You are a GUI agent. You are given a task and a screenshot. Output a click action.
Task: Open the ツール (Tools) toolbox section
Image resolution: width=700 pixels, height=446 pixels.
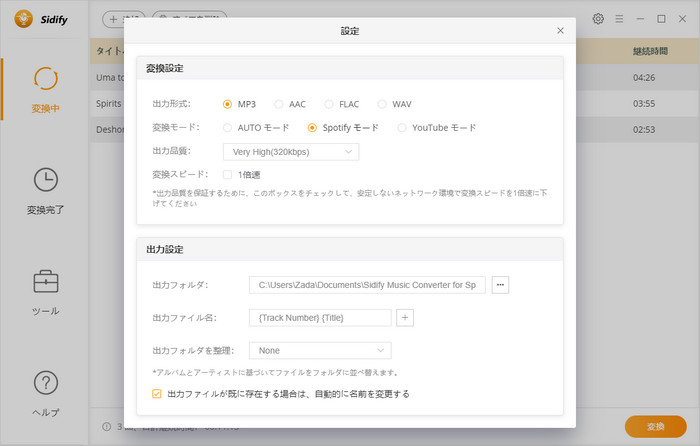45,292
